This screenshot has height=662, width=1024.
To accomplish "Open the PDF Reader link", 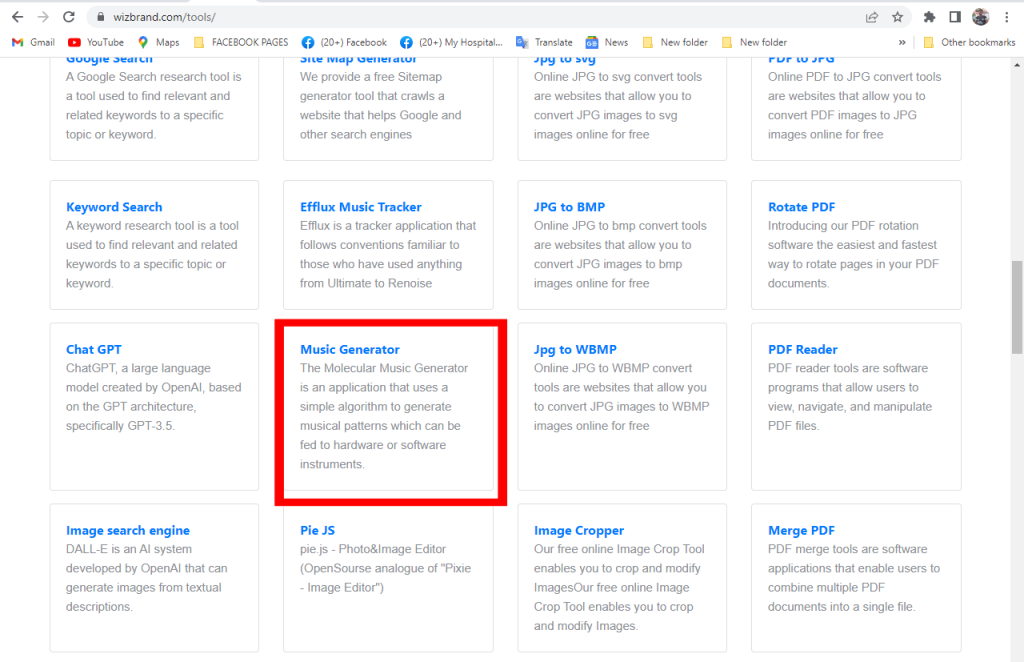I will tap(803, 349).
